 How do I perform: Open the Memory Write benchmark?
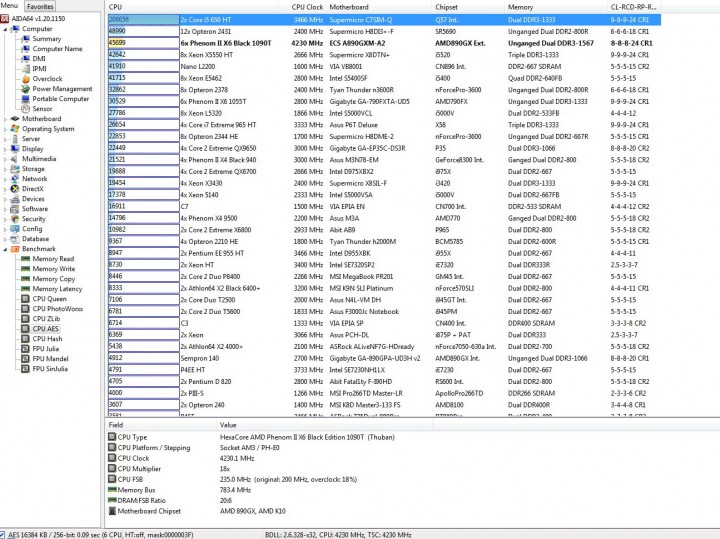click(x=54, y=269)
